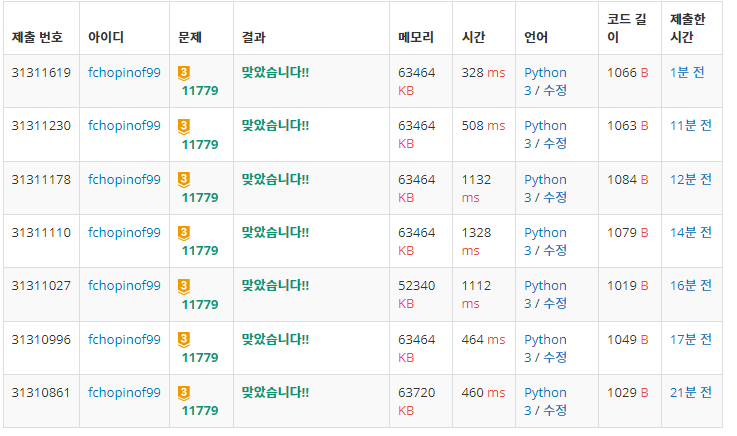Click 수정 edit link in row 31311230
Image resolution: width=737 pixels, height=436 pixels.
555,143
